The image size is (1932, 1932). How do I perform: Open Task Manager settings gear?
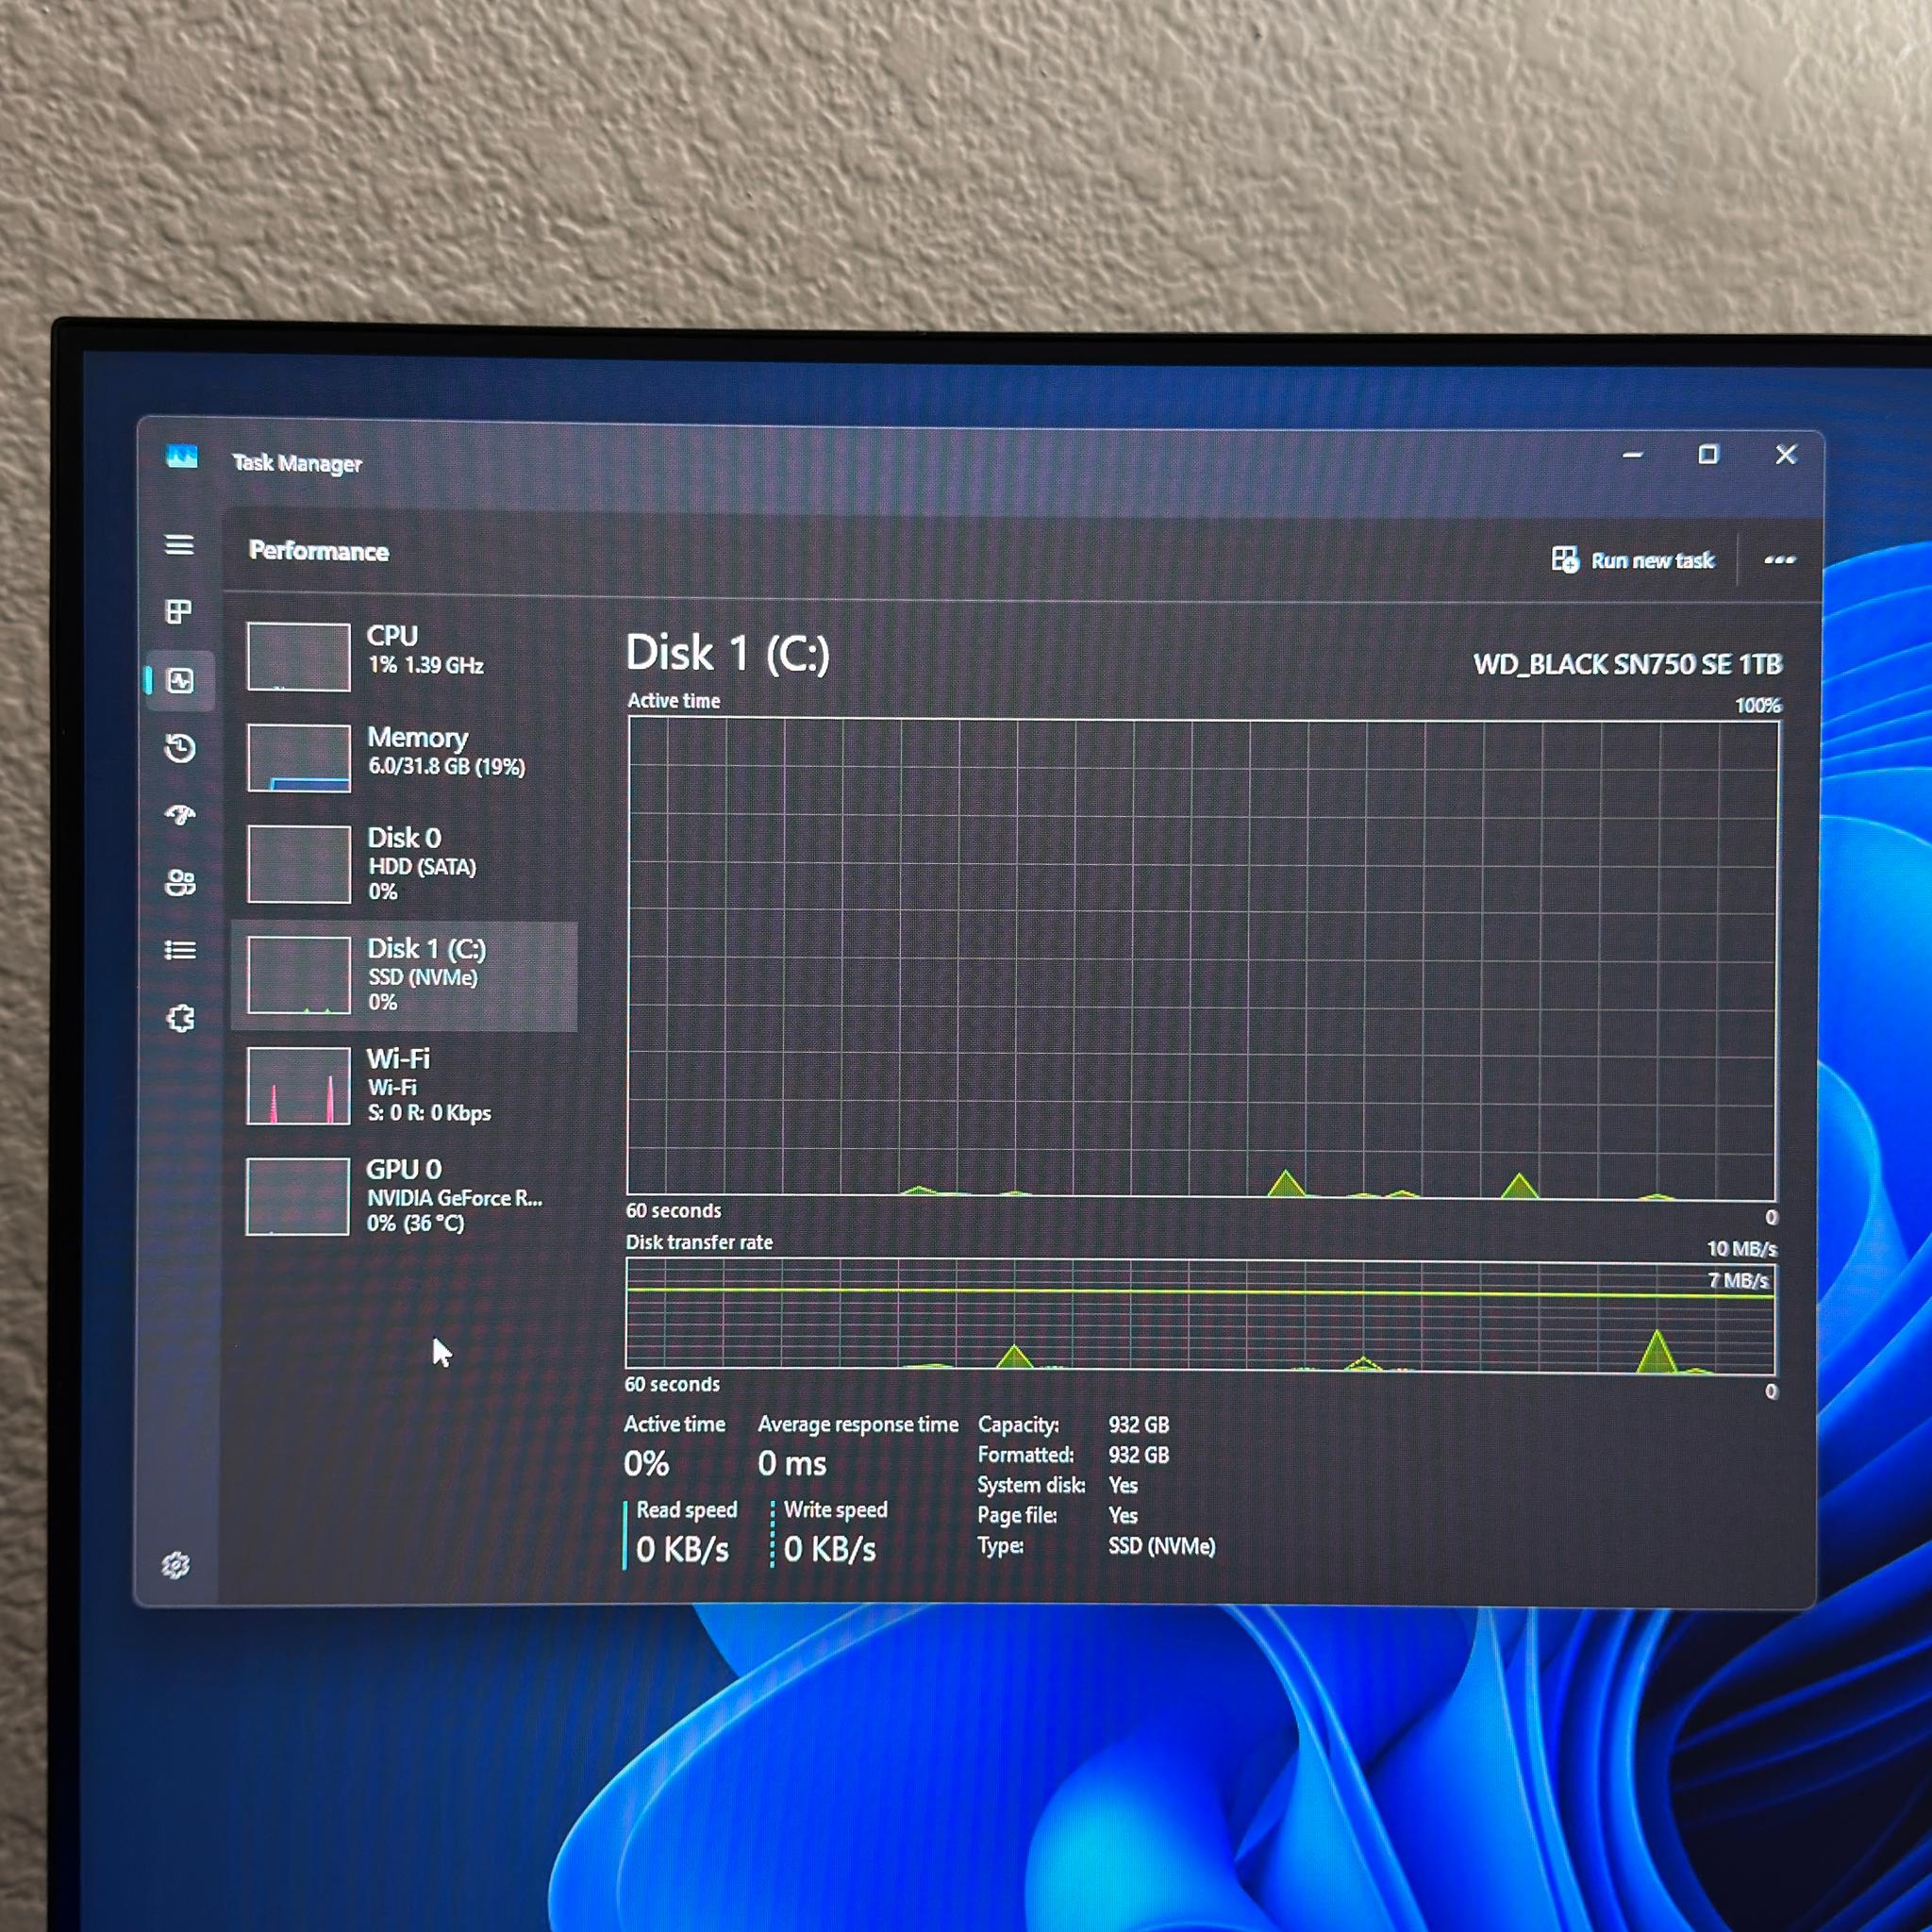tap(176, 1565)
